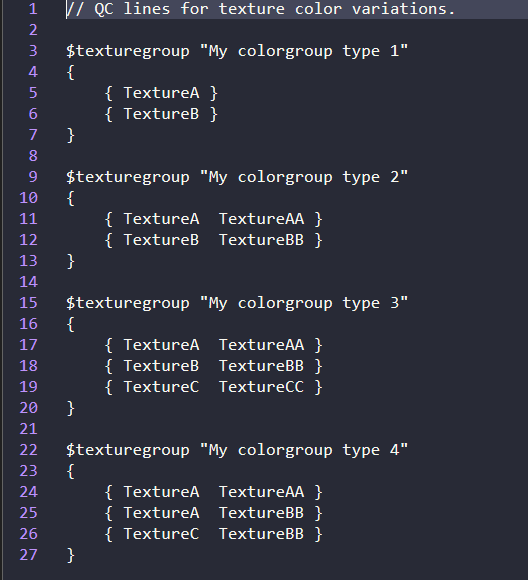Click the opening brace on line 4
This screenshot has width=528, height=580.
70,72
